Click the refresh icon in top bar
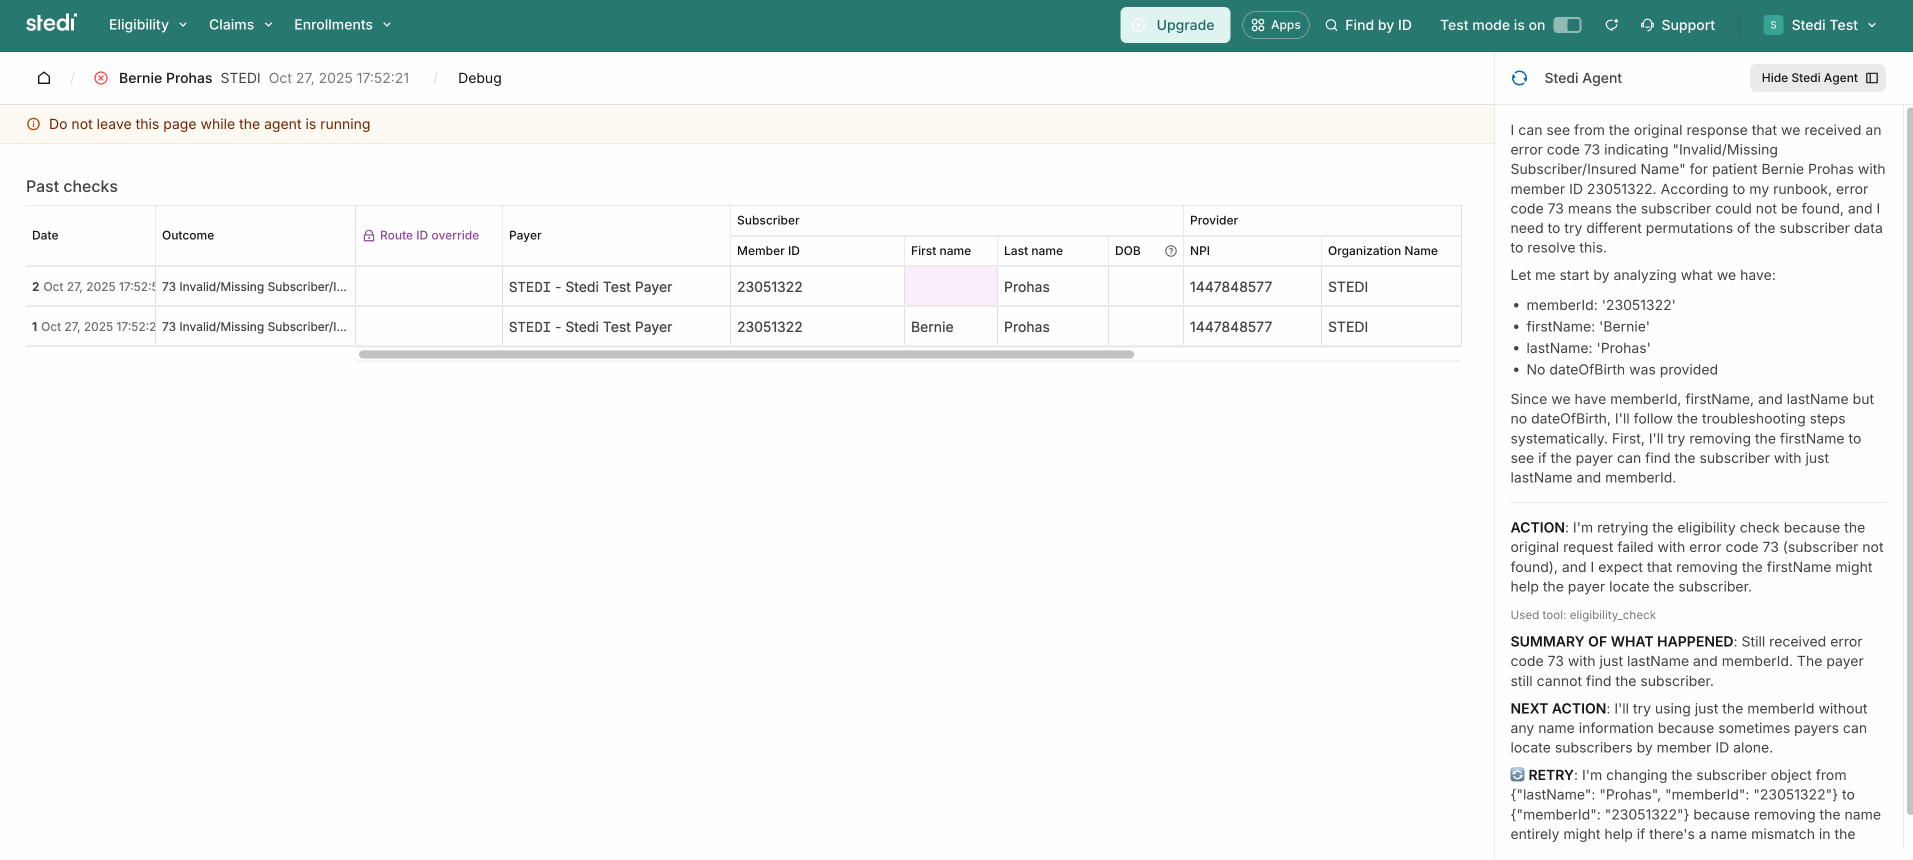This screenshot has height=860, width=1913. 1612,25
